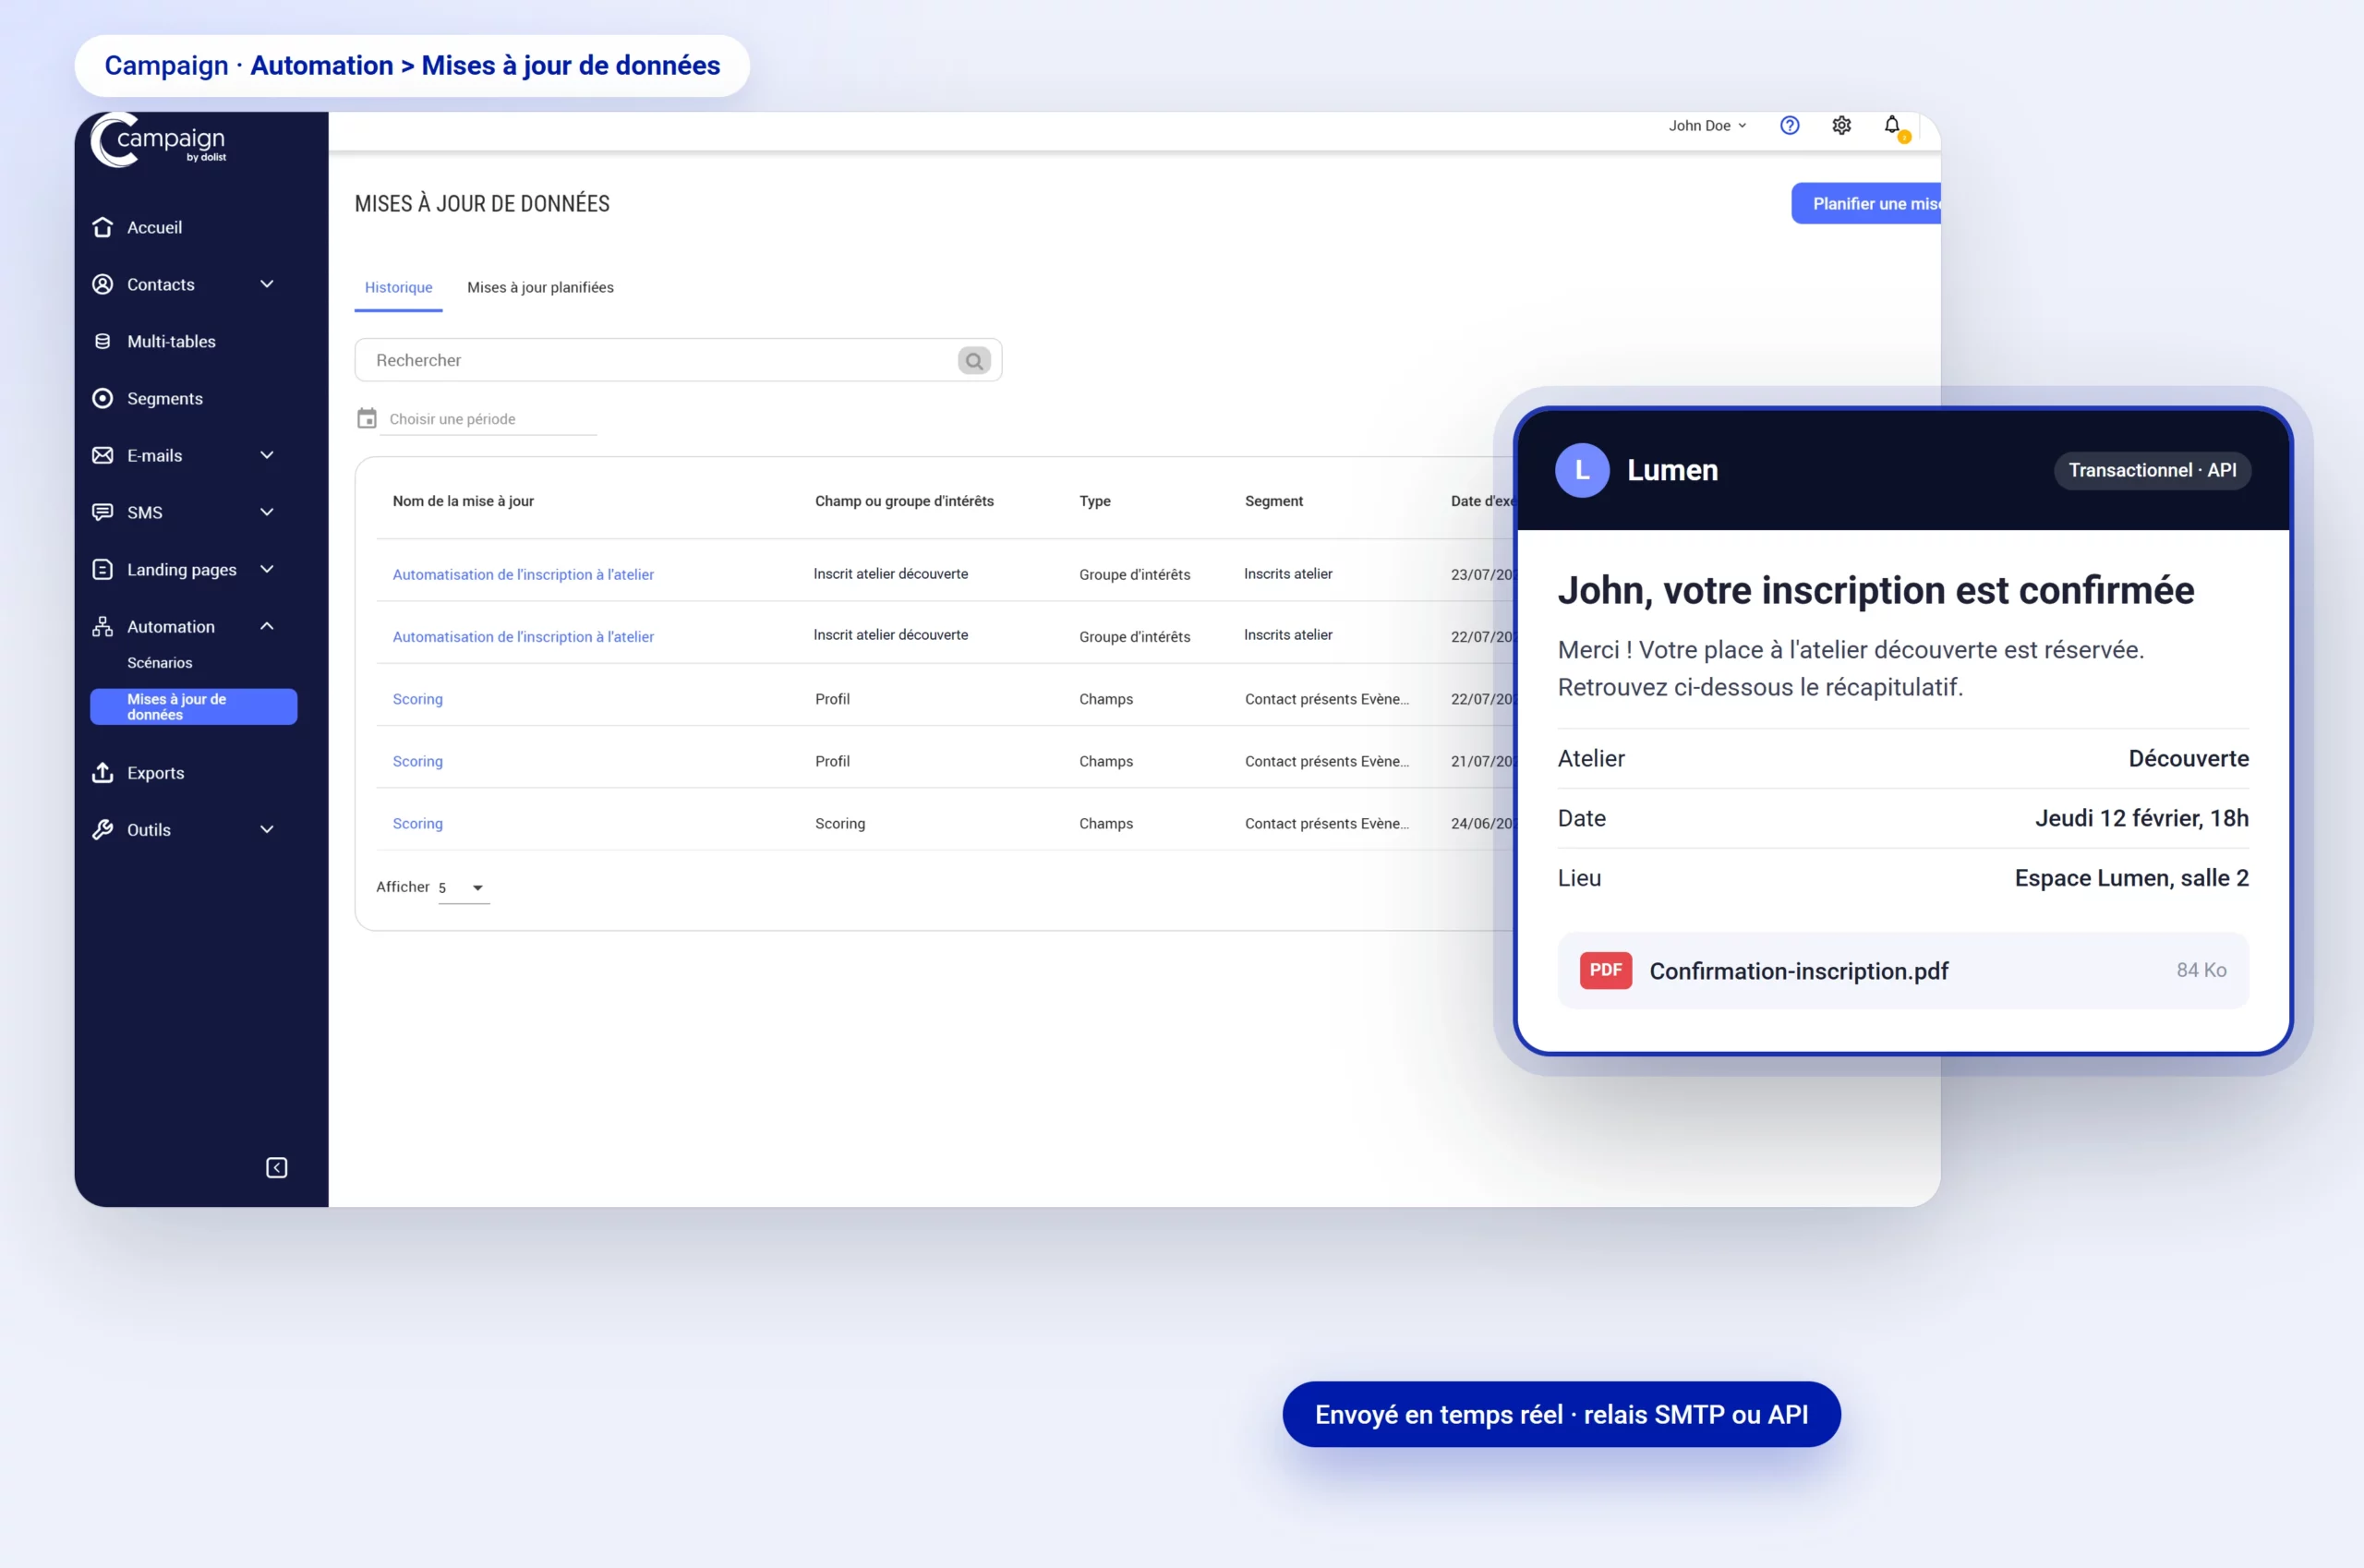Image resolution: width=2364 pixels, height=1568 pixels.
Task: Click the Campaign by dolist logo
Action: (x=158, y=141)
